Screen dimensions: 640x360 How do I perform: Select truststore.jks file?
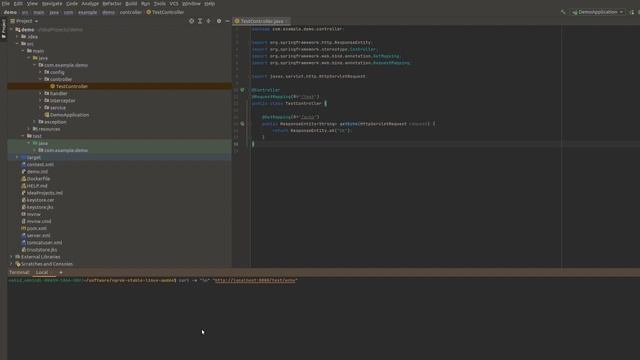(39, 250)
